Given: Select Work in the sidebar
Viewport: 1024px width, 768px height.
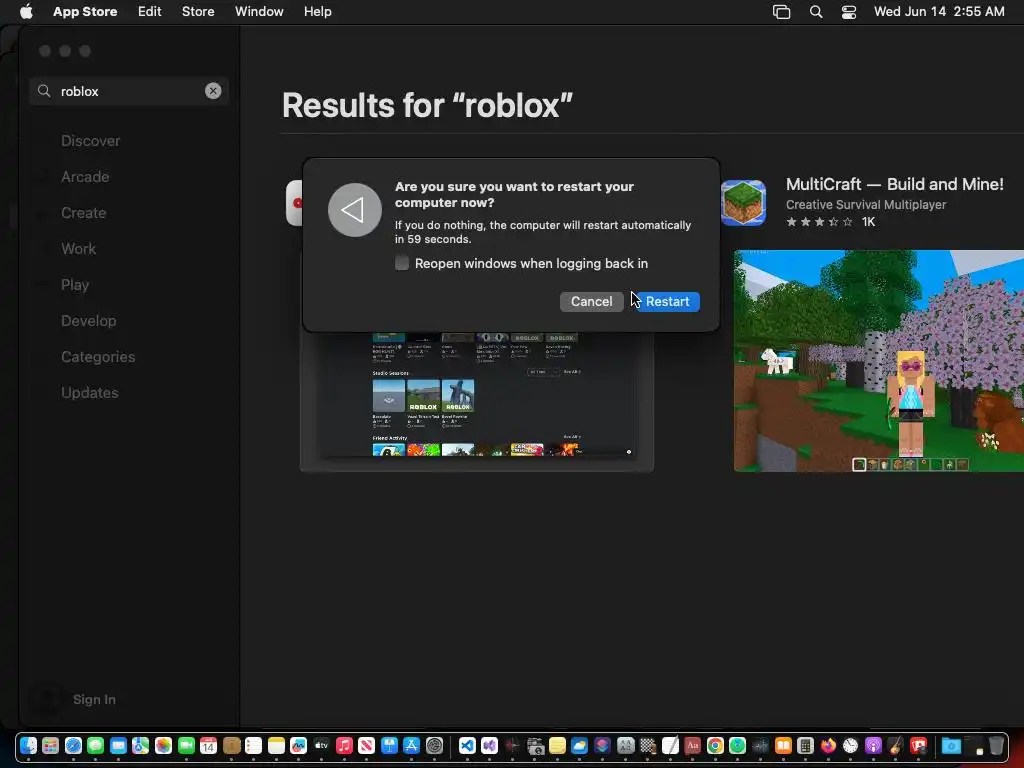Looking at the screenshot, I should (x=78, y=248).
